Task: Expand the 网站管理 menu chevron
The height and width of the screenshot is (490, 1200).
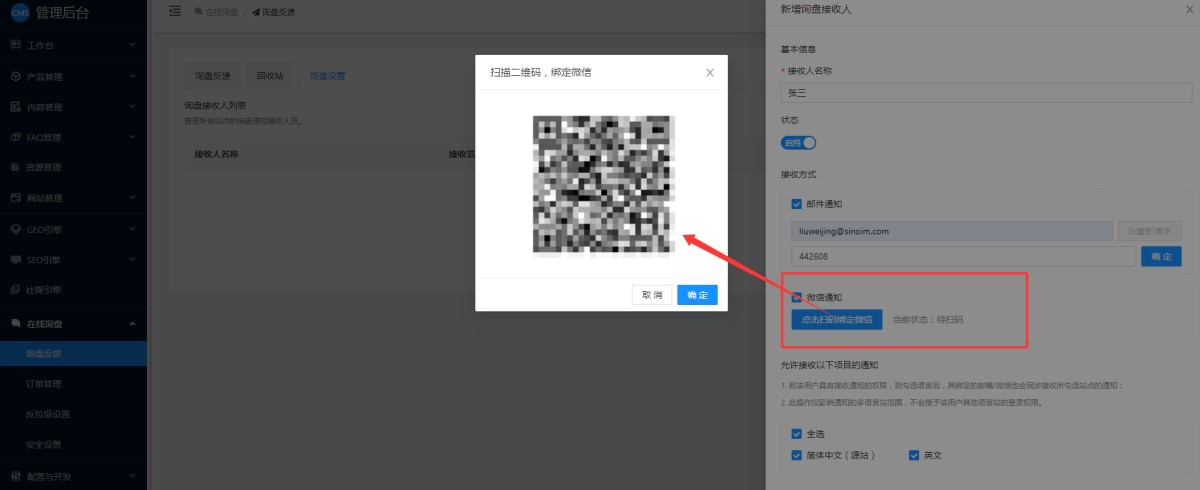Action: (133, 198)
